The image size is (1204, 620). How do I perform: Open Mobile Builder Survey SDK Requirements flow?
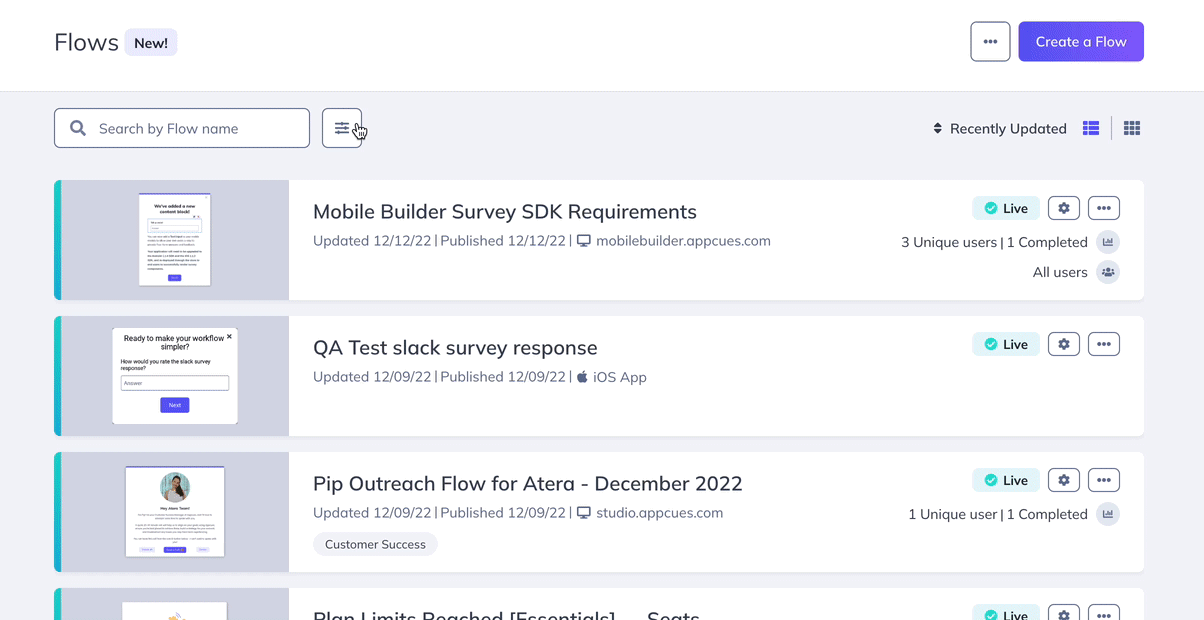point(505,212)
